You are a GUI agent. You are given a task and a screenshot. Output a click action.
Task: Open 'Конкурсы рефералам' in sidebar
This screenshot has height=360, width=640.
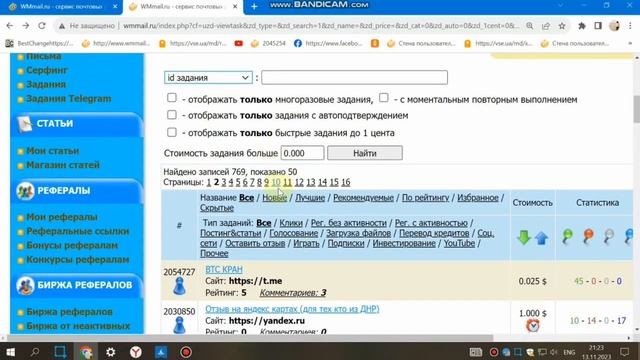click(78, 260)
